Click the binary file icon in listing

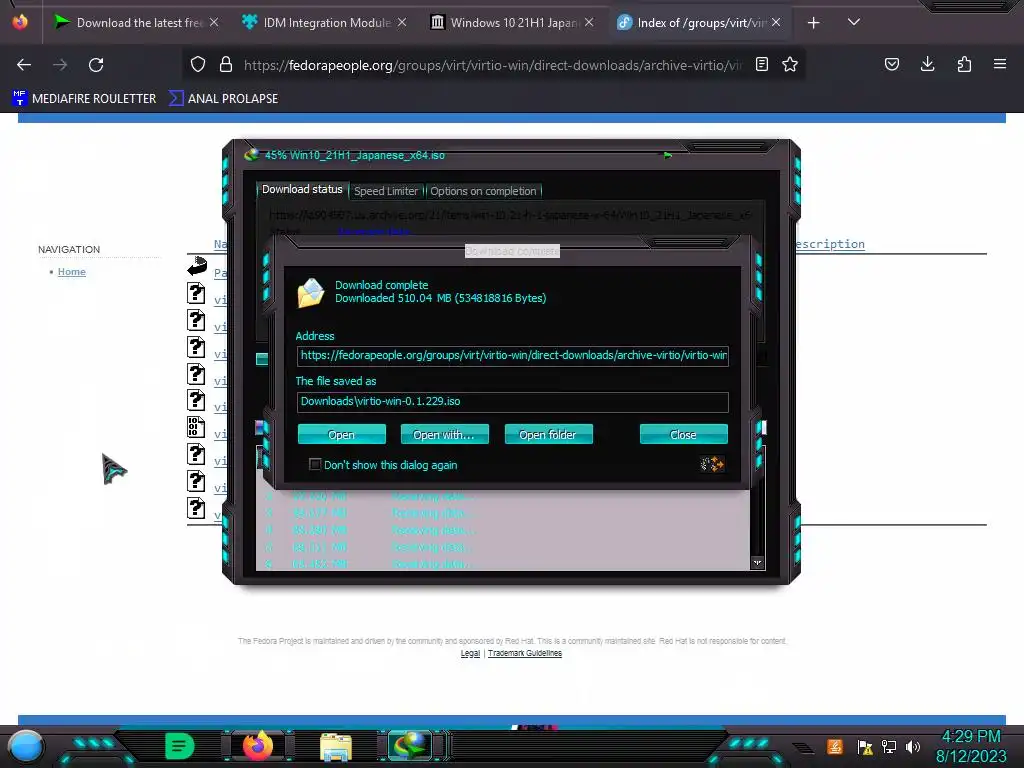point(196,426)
